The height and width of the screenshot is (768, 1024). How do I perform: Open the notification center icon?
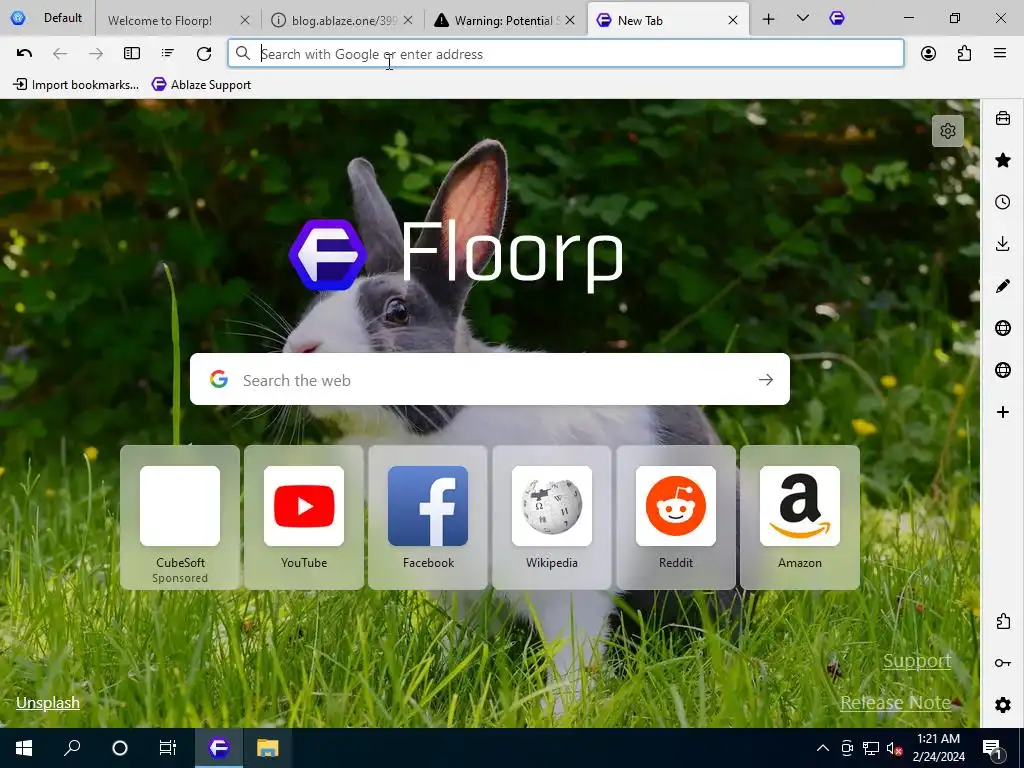[992, 748]
